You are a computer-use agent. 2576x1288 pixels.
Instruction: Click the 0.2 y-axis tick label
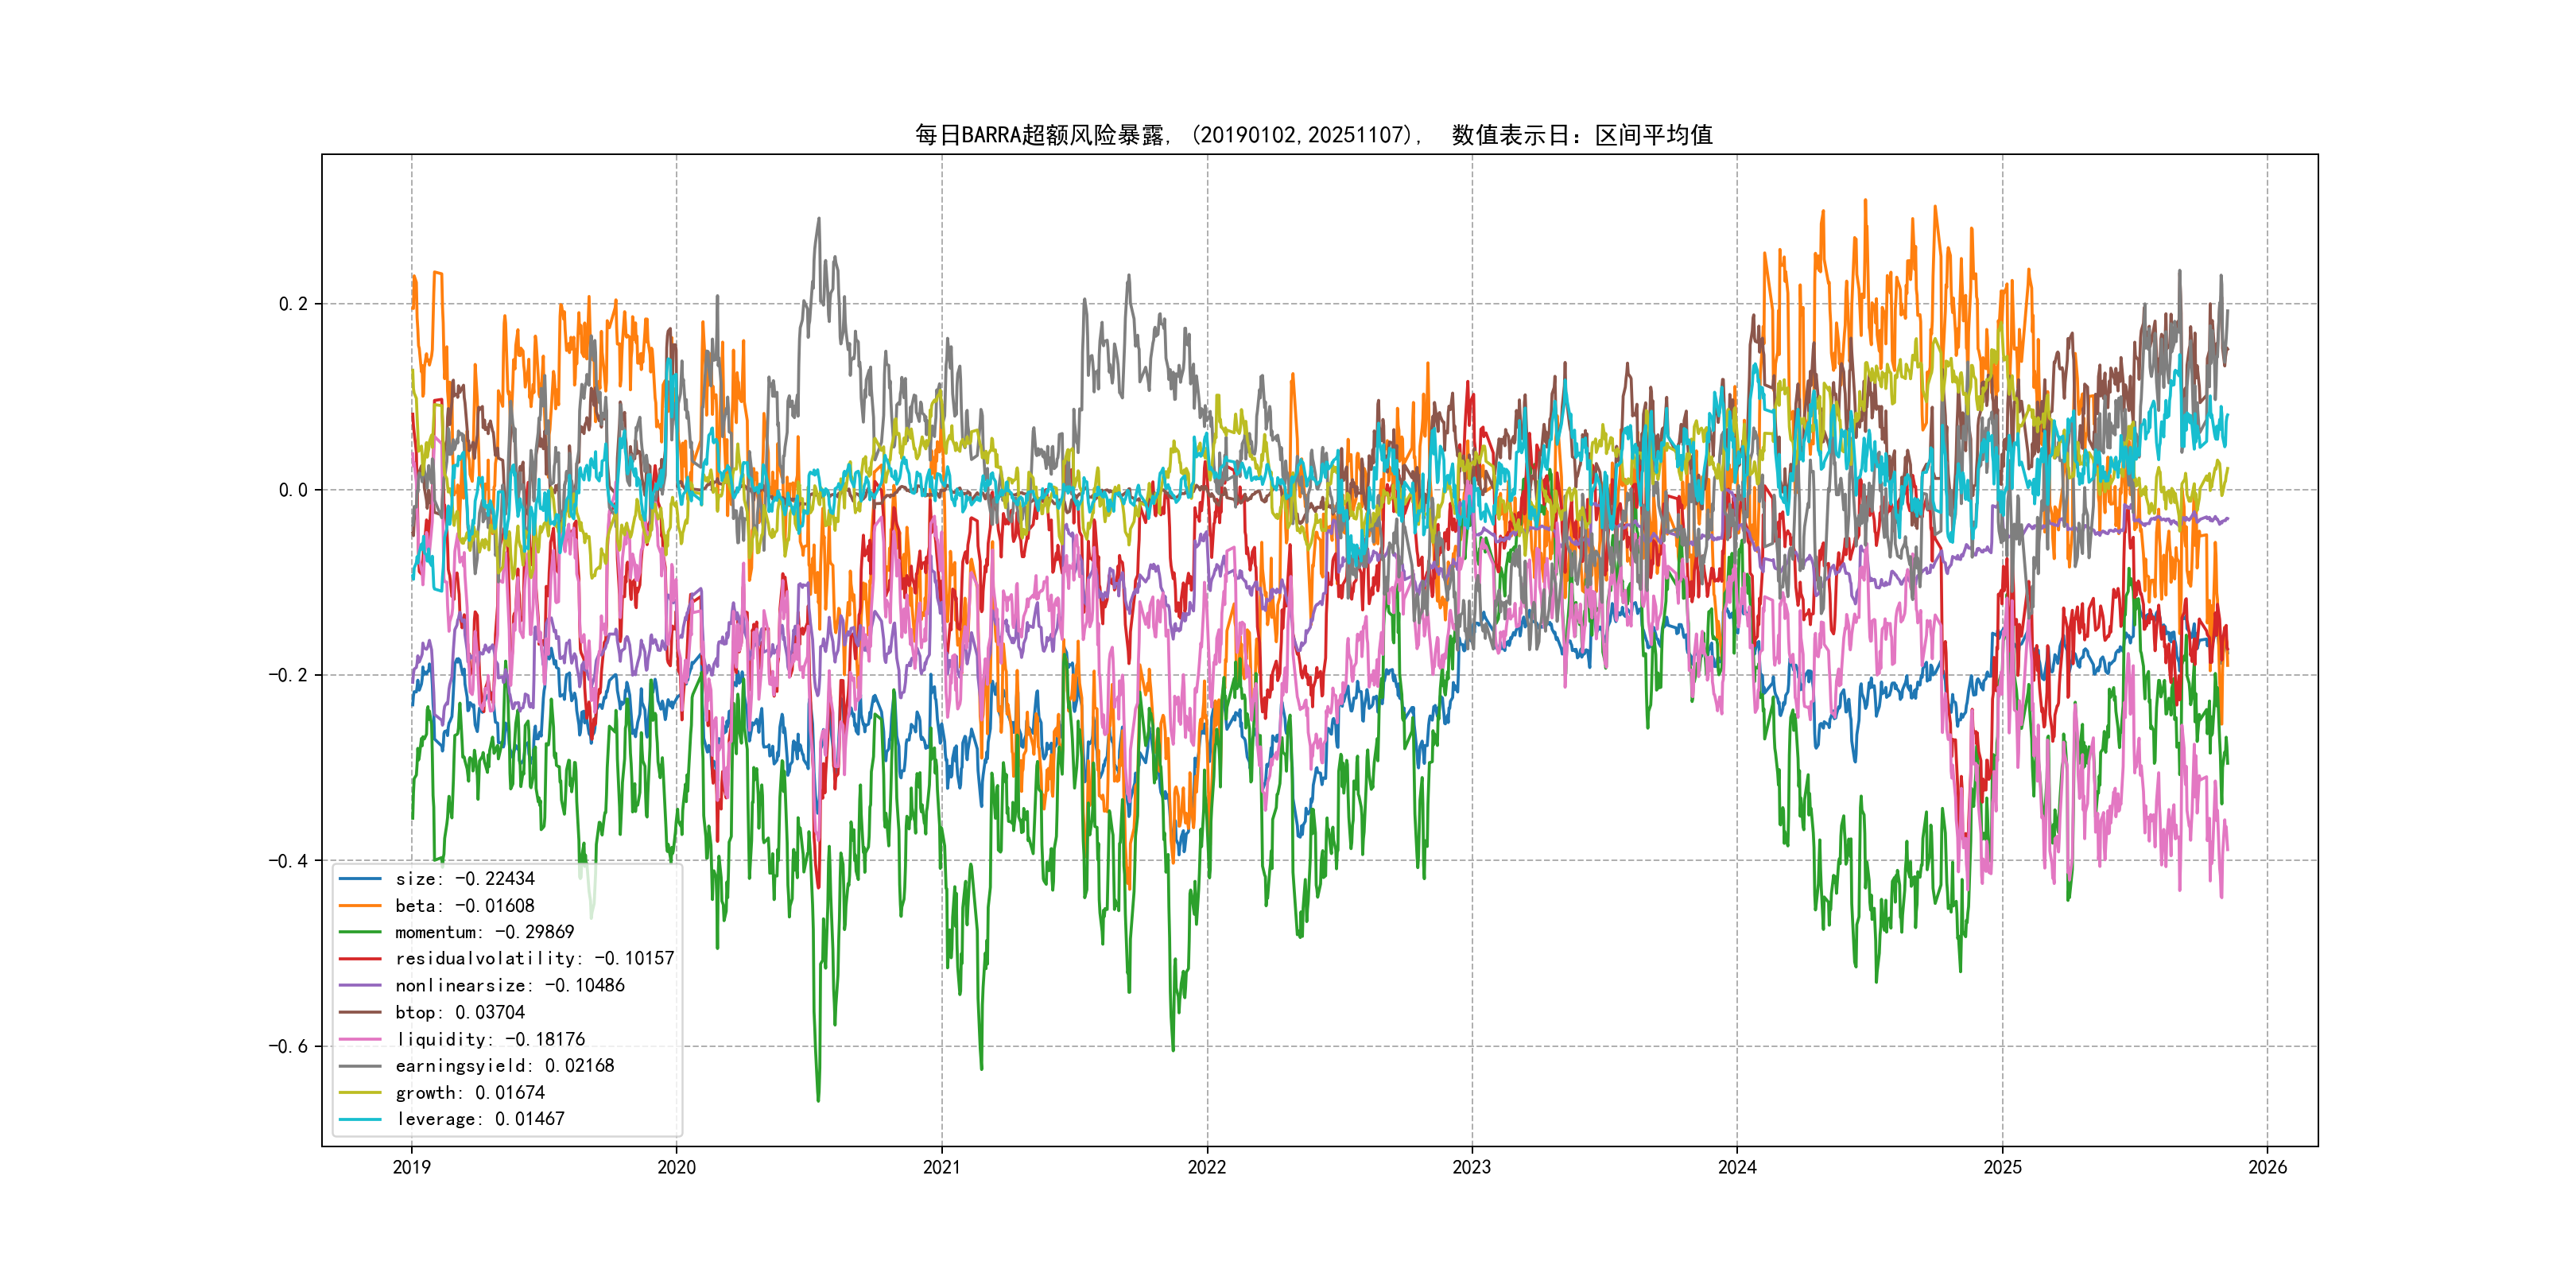(x=293, y=304)
